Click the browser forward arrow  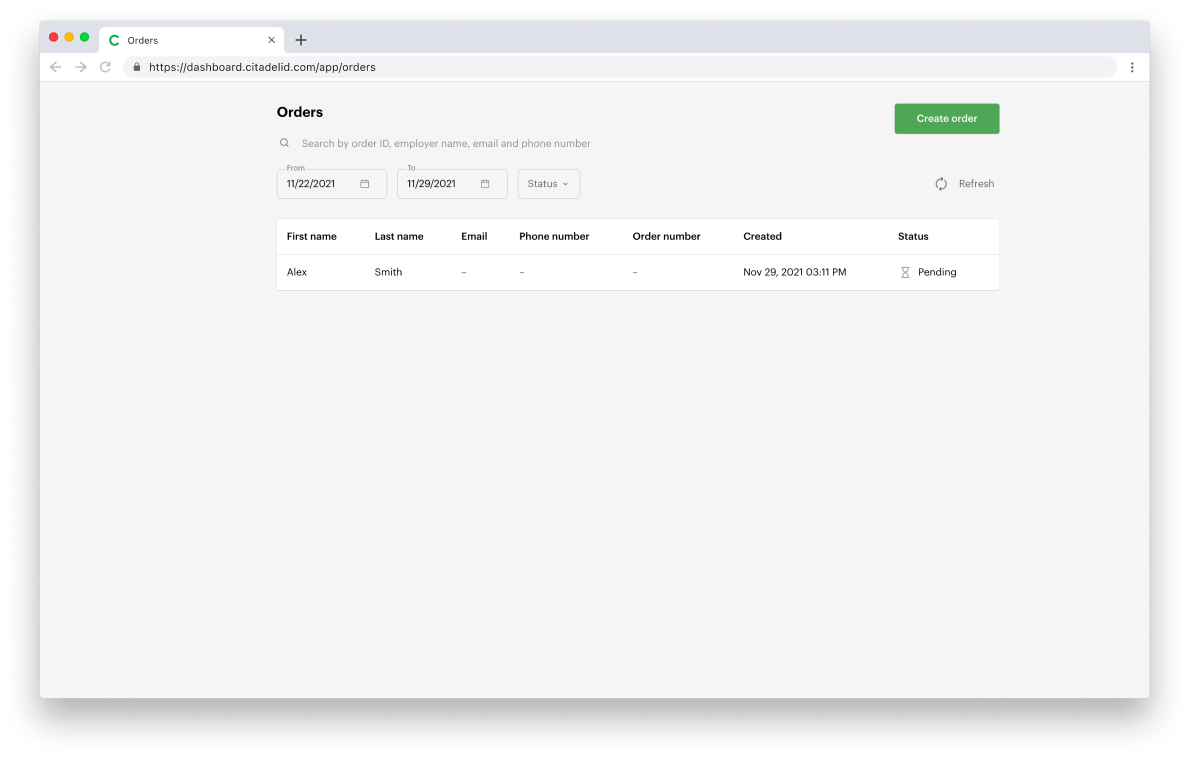(x=80, y=67)
